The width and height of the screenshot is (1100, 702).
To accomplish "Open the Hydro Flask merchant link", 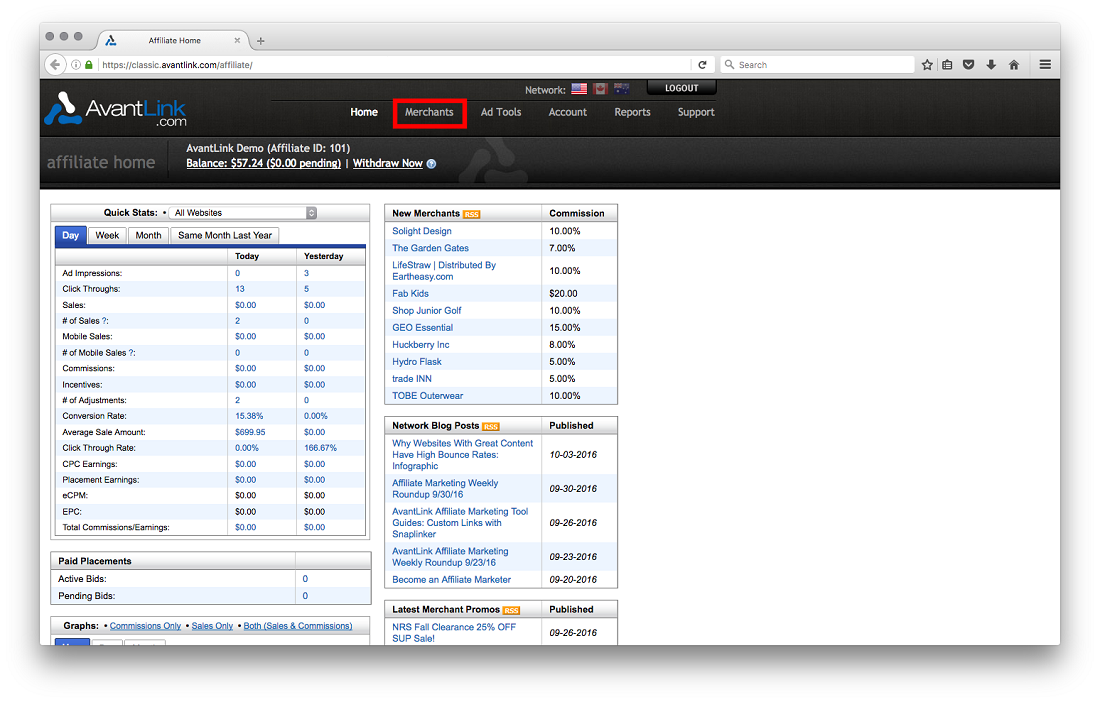I will click(416, 362).
